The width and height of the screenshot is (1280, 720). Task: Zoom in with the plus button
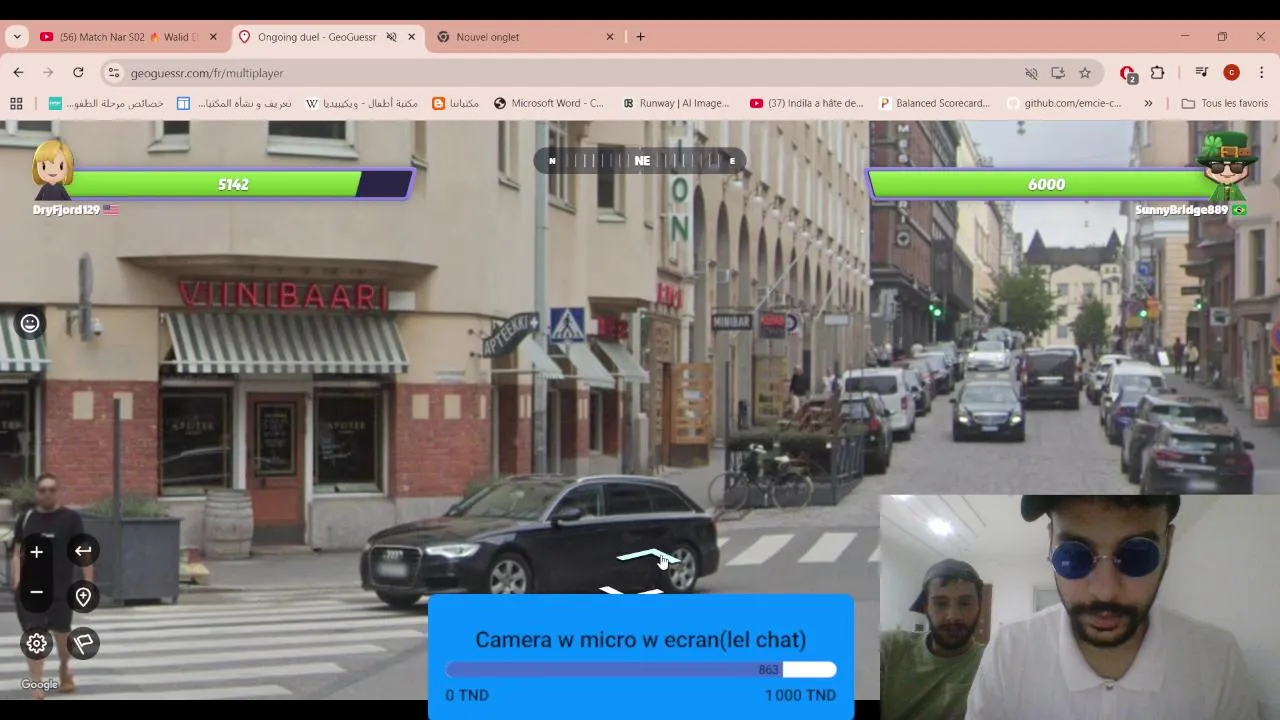click(36, 552)
